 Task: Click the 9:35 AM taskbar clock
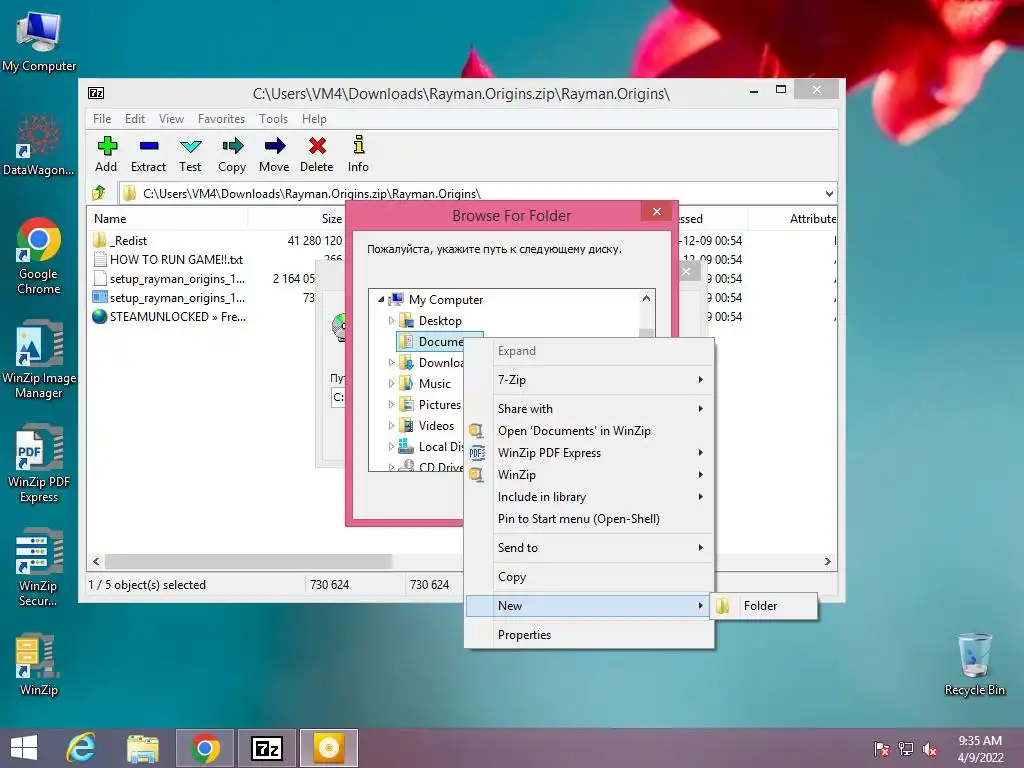pyautogui.click(x=980, y=741)
